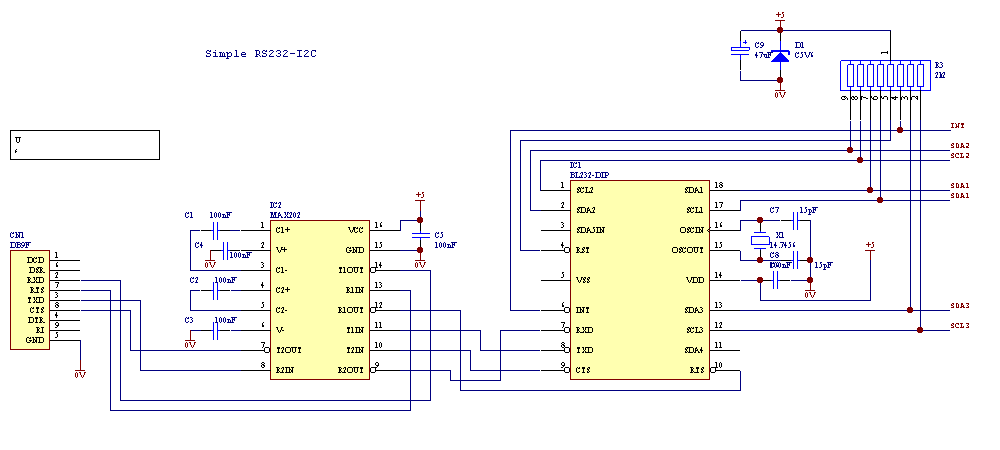Image resolution: width=1000 pixels, height=450 pixels.
Task: Click the T1OUT pin on MAX202
Action: (352, 270)
